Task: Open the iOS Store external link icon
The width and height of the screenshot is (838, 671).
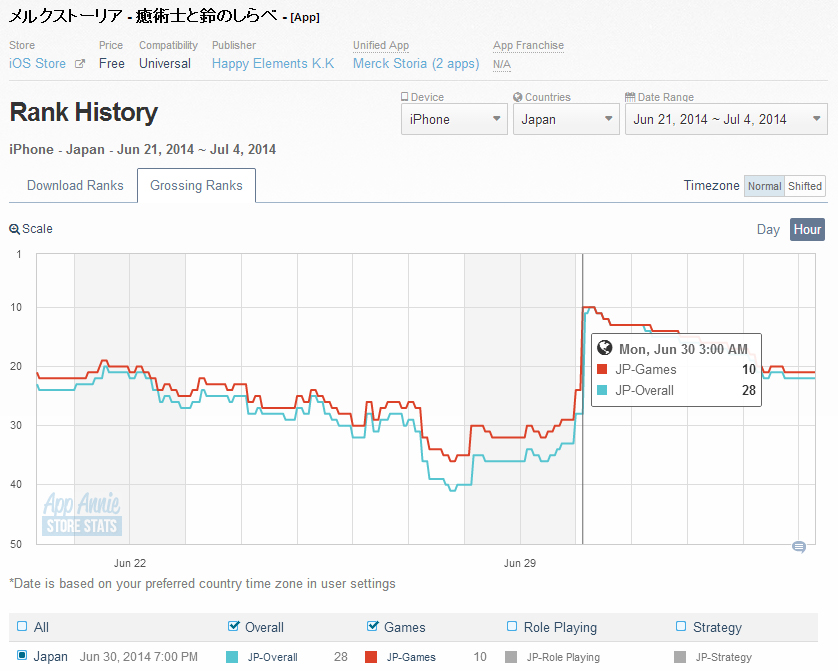Action: click(80, 64)
